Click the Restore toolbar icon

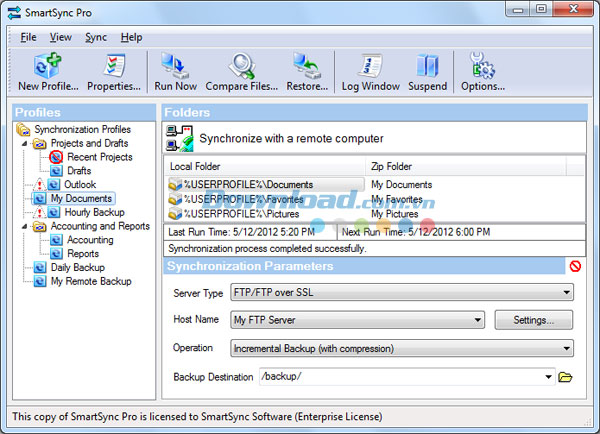coord(308,71)
